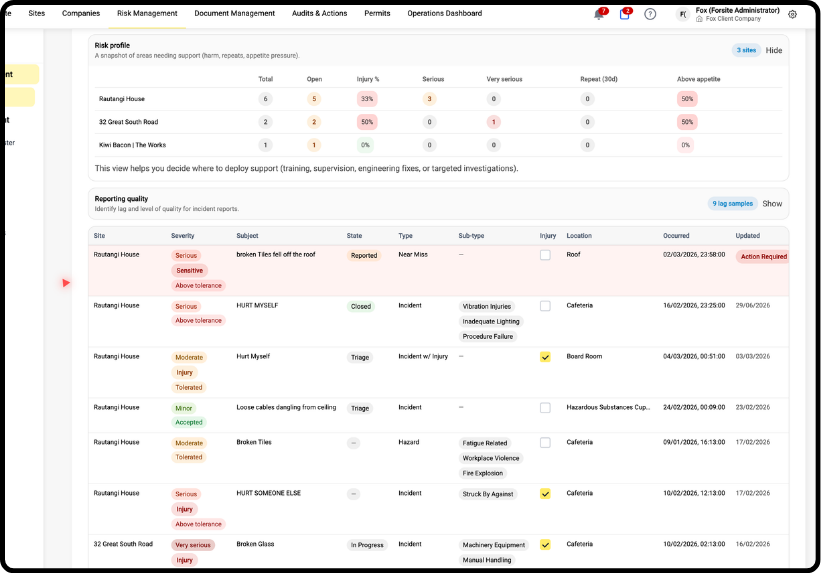Click the Sensitive severity tag
Viewport: 821px width, 574px height.
190,271
